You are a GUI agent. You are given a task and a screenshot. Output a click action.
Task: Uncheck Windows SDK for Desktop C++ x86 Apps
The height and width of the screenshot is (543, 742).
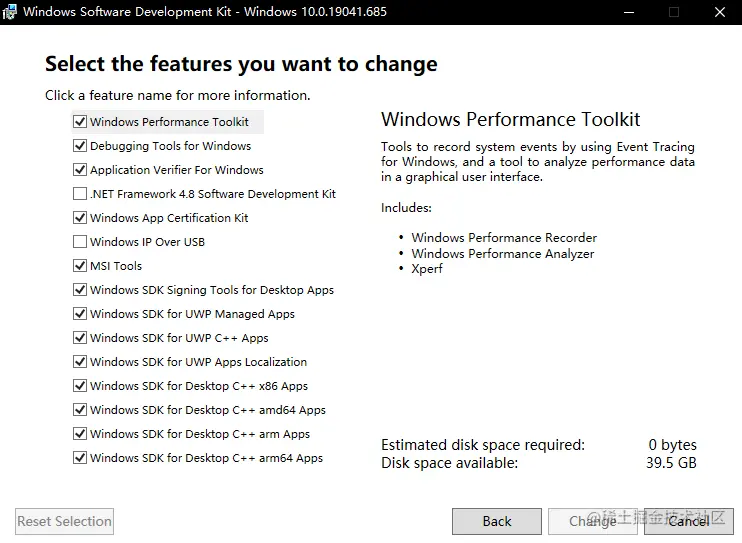(x=80, y=386)
